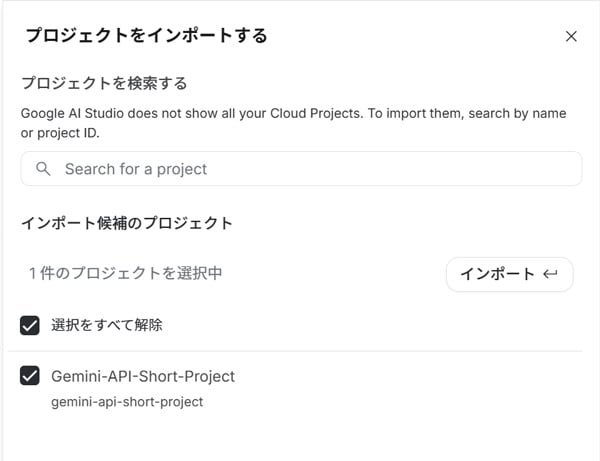The height and width of the screenshot is (461, 600).
Task: Uncheck the 選択をすべて解除 checkbox
Action: [x=30, y=325]
